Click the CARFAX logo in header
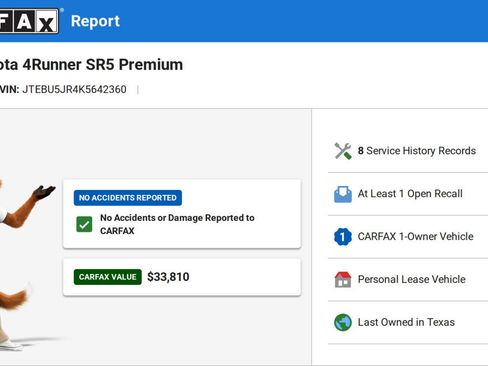The image size is (488, 366). click(29, 21)
